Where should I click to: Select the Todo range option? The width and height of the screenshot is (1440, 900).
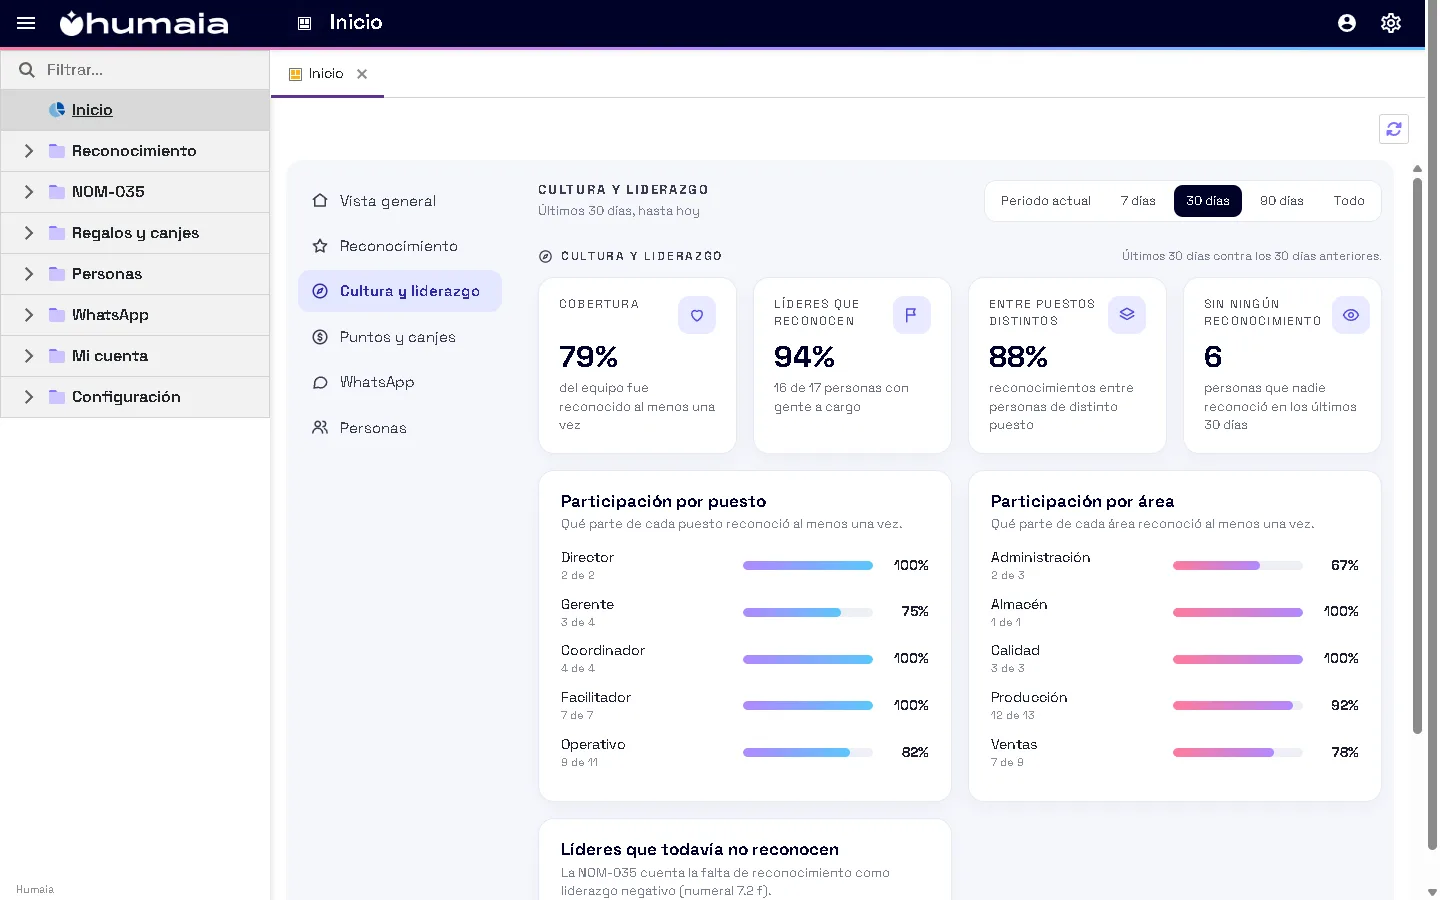(1349, 201)
